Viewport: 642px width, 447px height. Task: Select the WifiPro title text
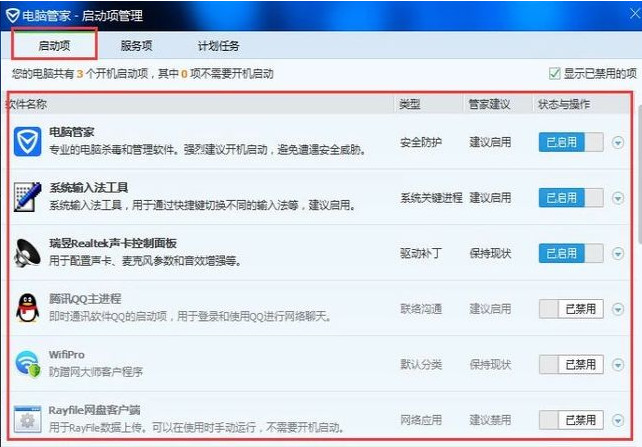coord(67,354)
